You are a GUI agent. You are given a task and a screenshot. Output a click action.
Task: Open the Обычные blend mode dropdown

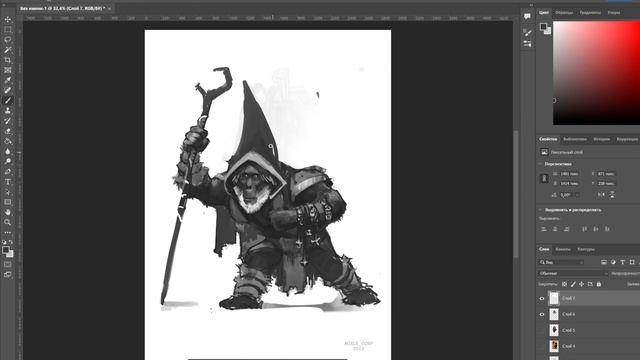pyautogui.click(x=573, y=273)
